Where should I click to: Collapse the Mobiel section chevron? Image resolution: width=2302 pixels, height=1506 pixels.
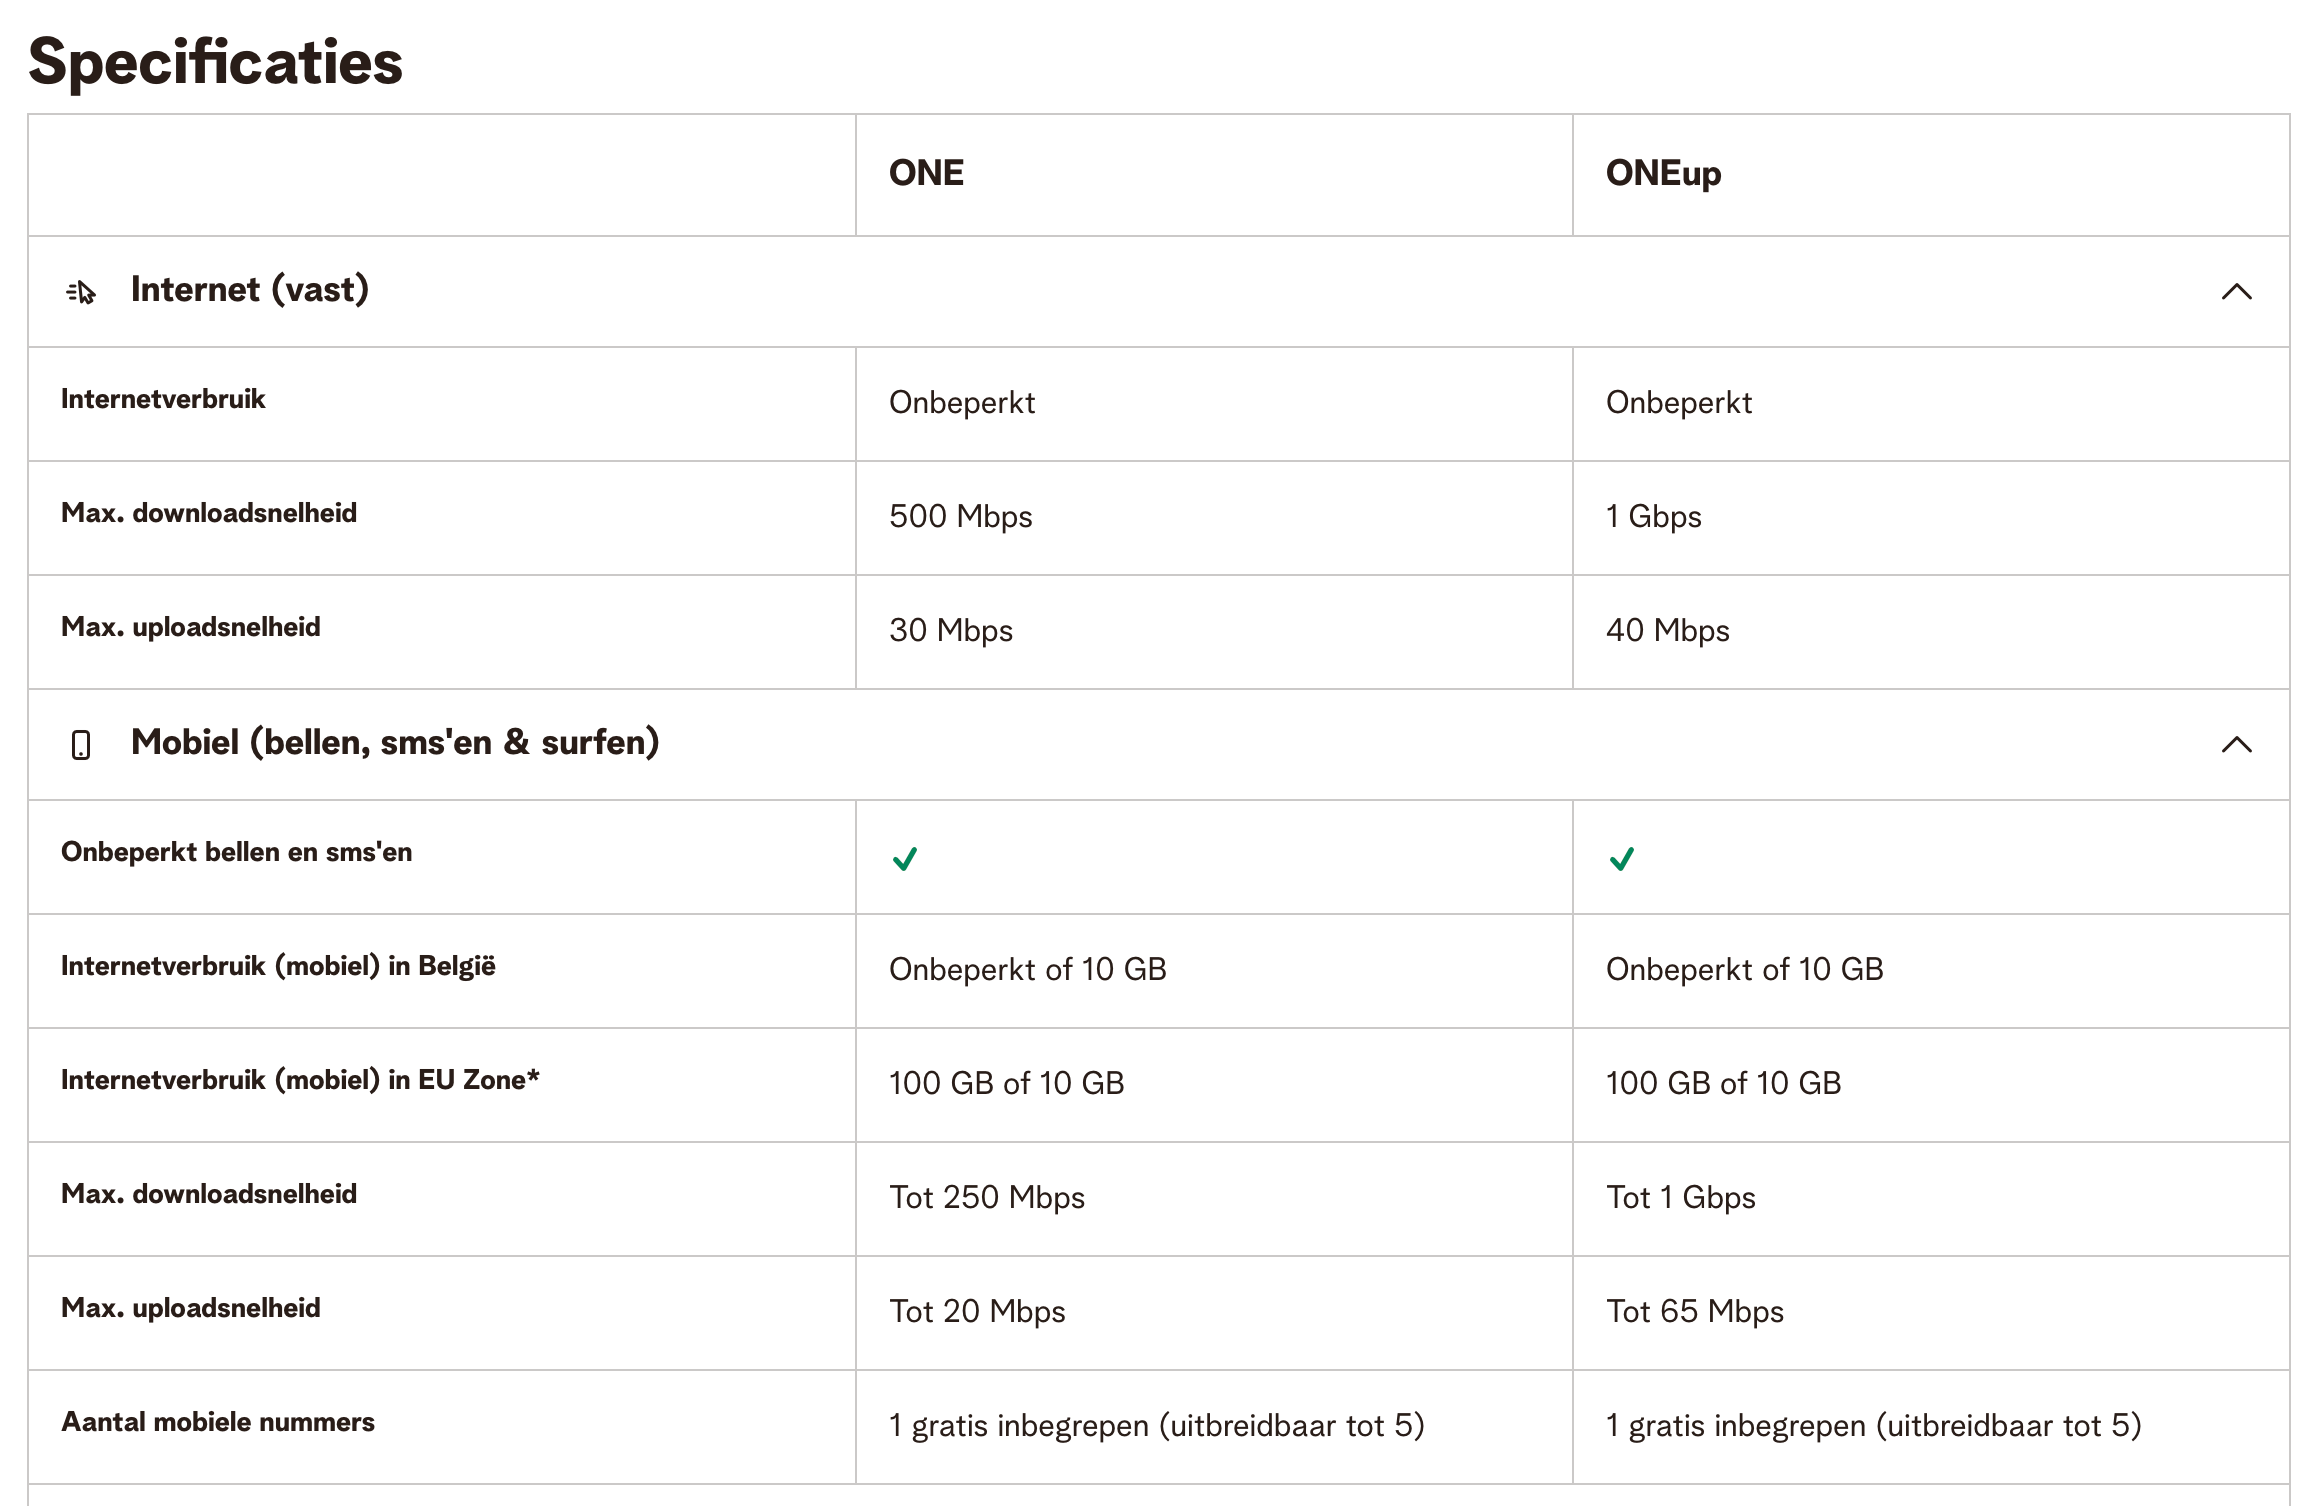pyautogui.click(x=2237, y=745)
